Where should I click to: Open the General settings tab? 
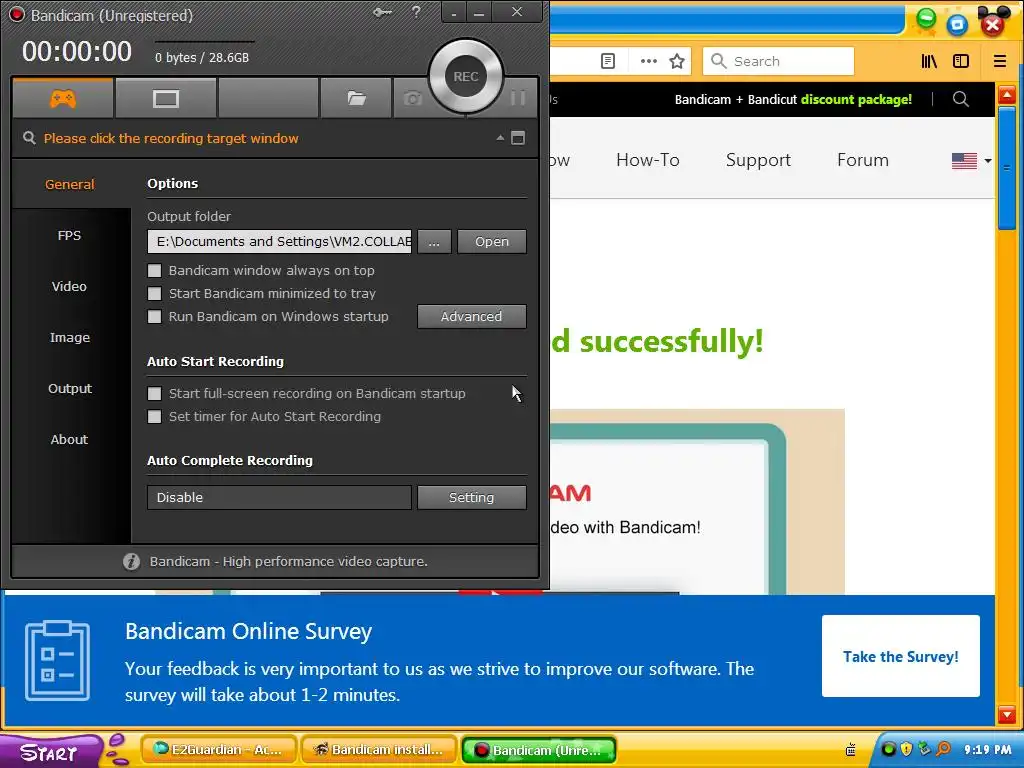[70, 184]
